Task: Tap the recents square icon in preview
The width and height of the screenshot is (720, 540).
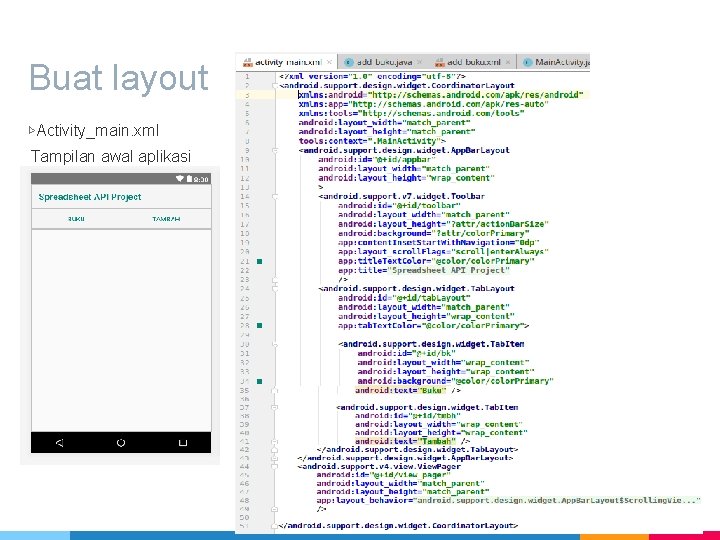Action: 183,443
